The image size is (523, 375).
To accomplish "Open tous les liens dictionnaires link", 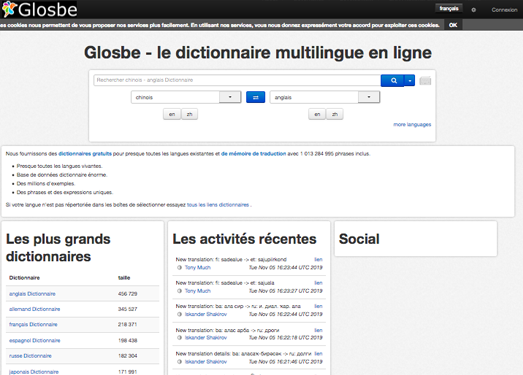I will pos(218,205).
